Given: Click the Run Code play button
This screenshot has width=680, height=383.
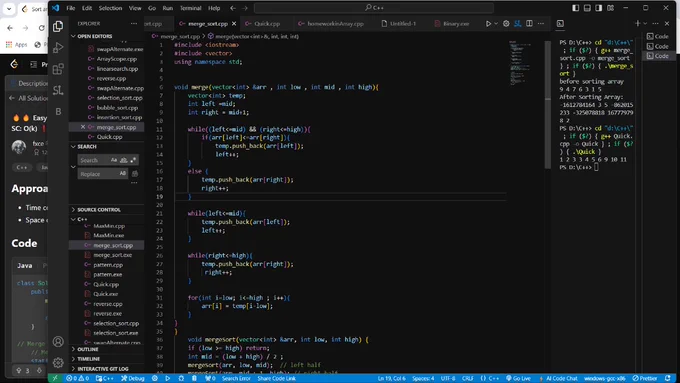Looking at the screenshot, I should coord(488,23).
